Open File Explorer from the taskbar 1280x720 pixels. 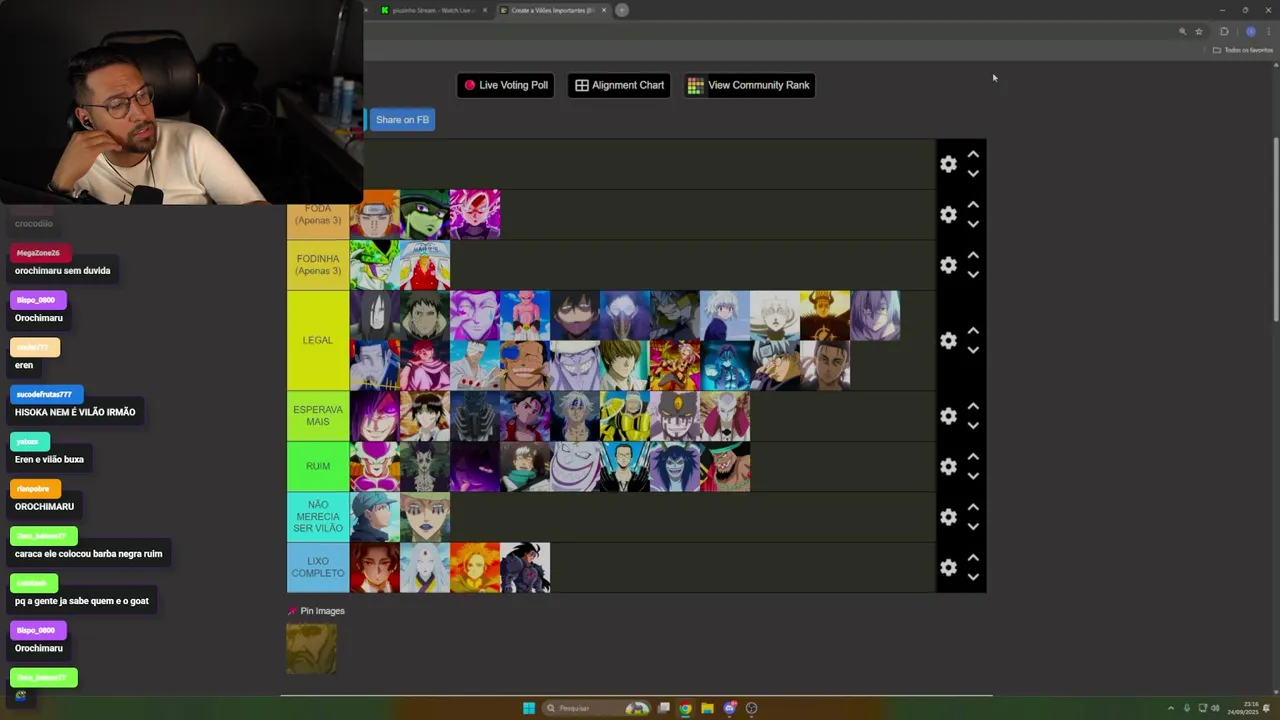click(707, 708)
